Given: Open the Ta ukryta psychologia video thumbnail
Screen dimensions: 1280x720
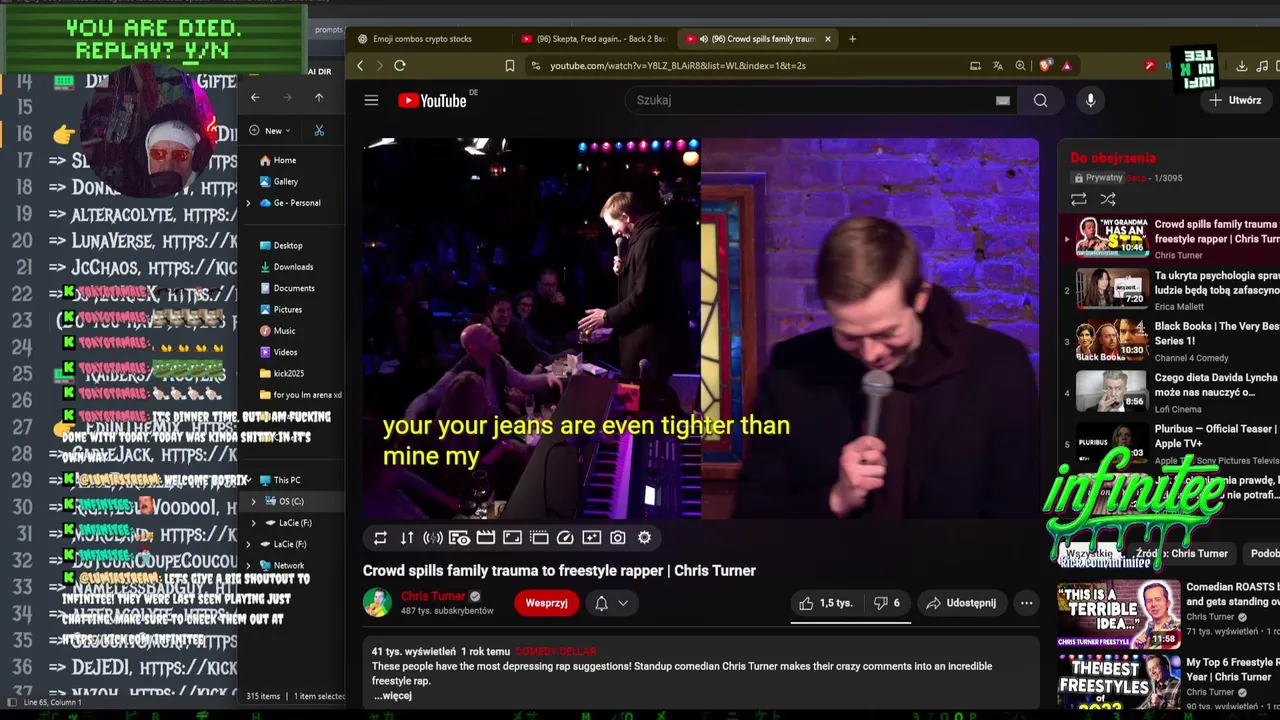Looking at the screenshot, I should click(x=1112, y=288).
